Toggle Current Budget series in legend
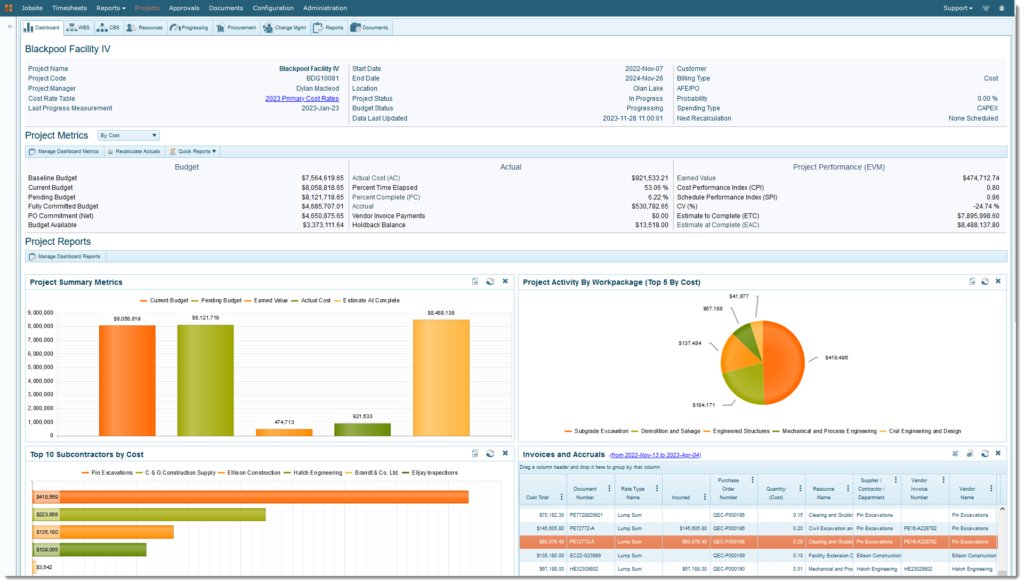This screenshot has width=1024, height=584. click(164, 300)
